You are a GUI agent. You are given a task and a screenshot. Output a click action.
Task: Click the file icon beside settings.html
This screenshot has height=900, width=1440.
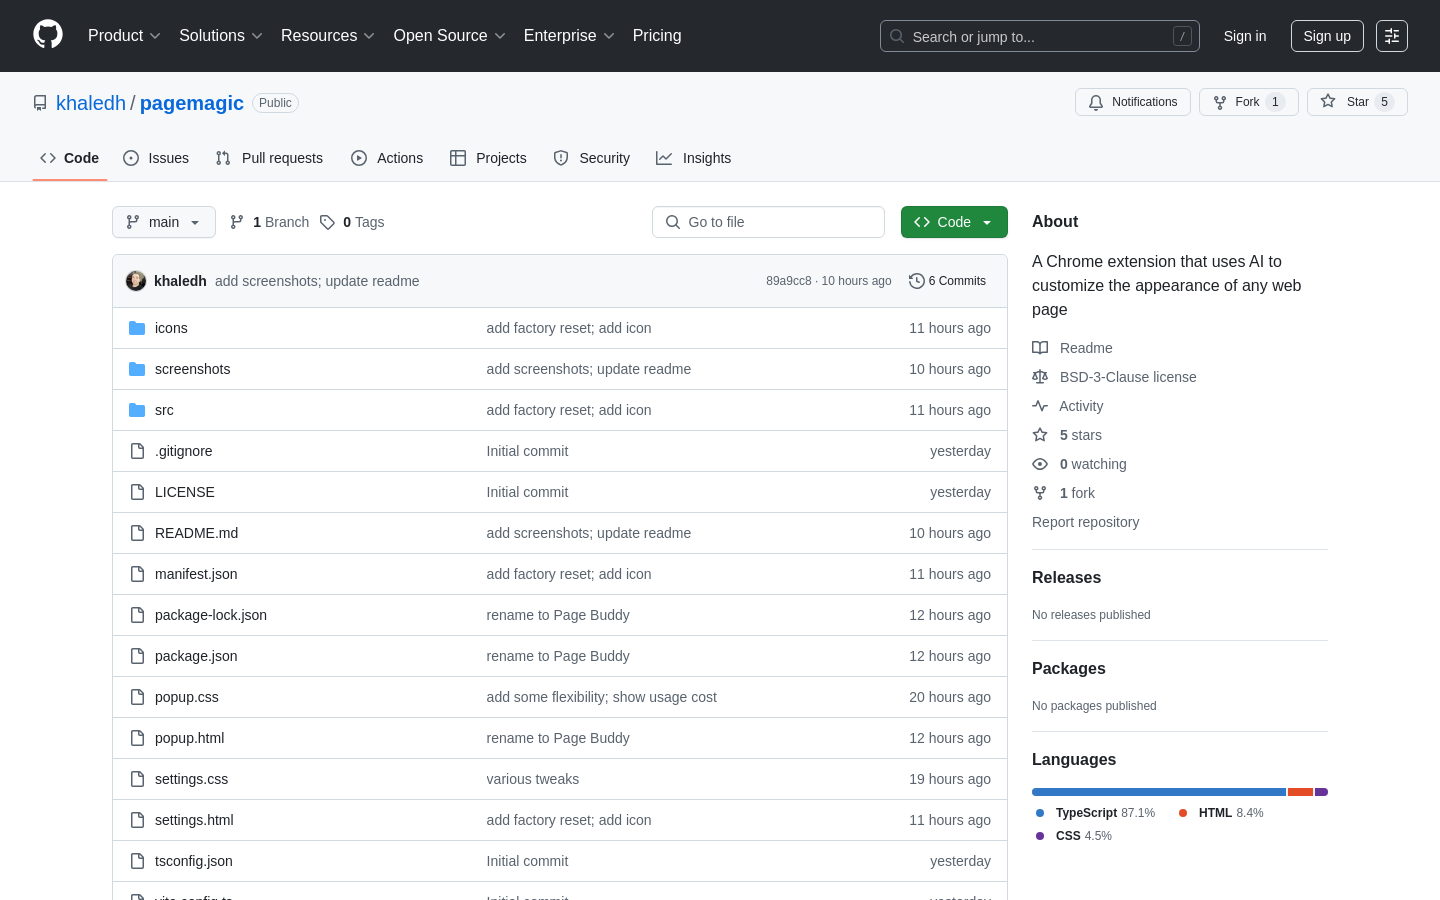point(137,820)
